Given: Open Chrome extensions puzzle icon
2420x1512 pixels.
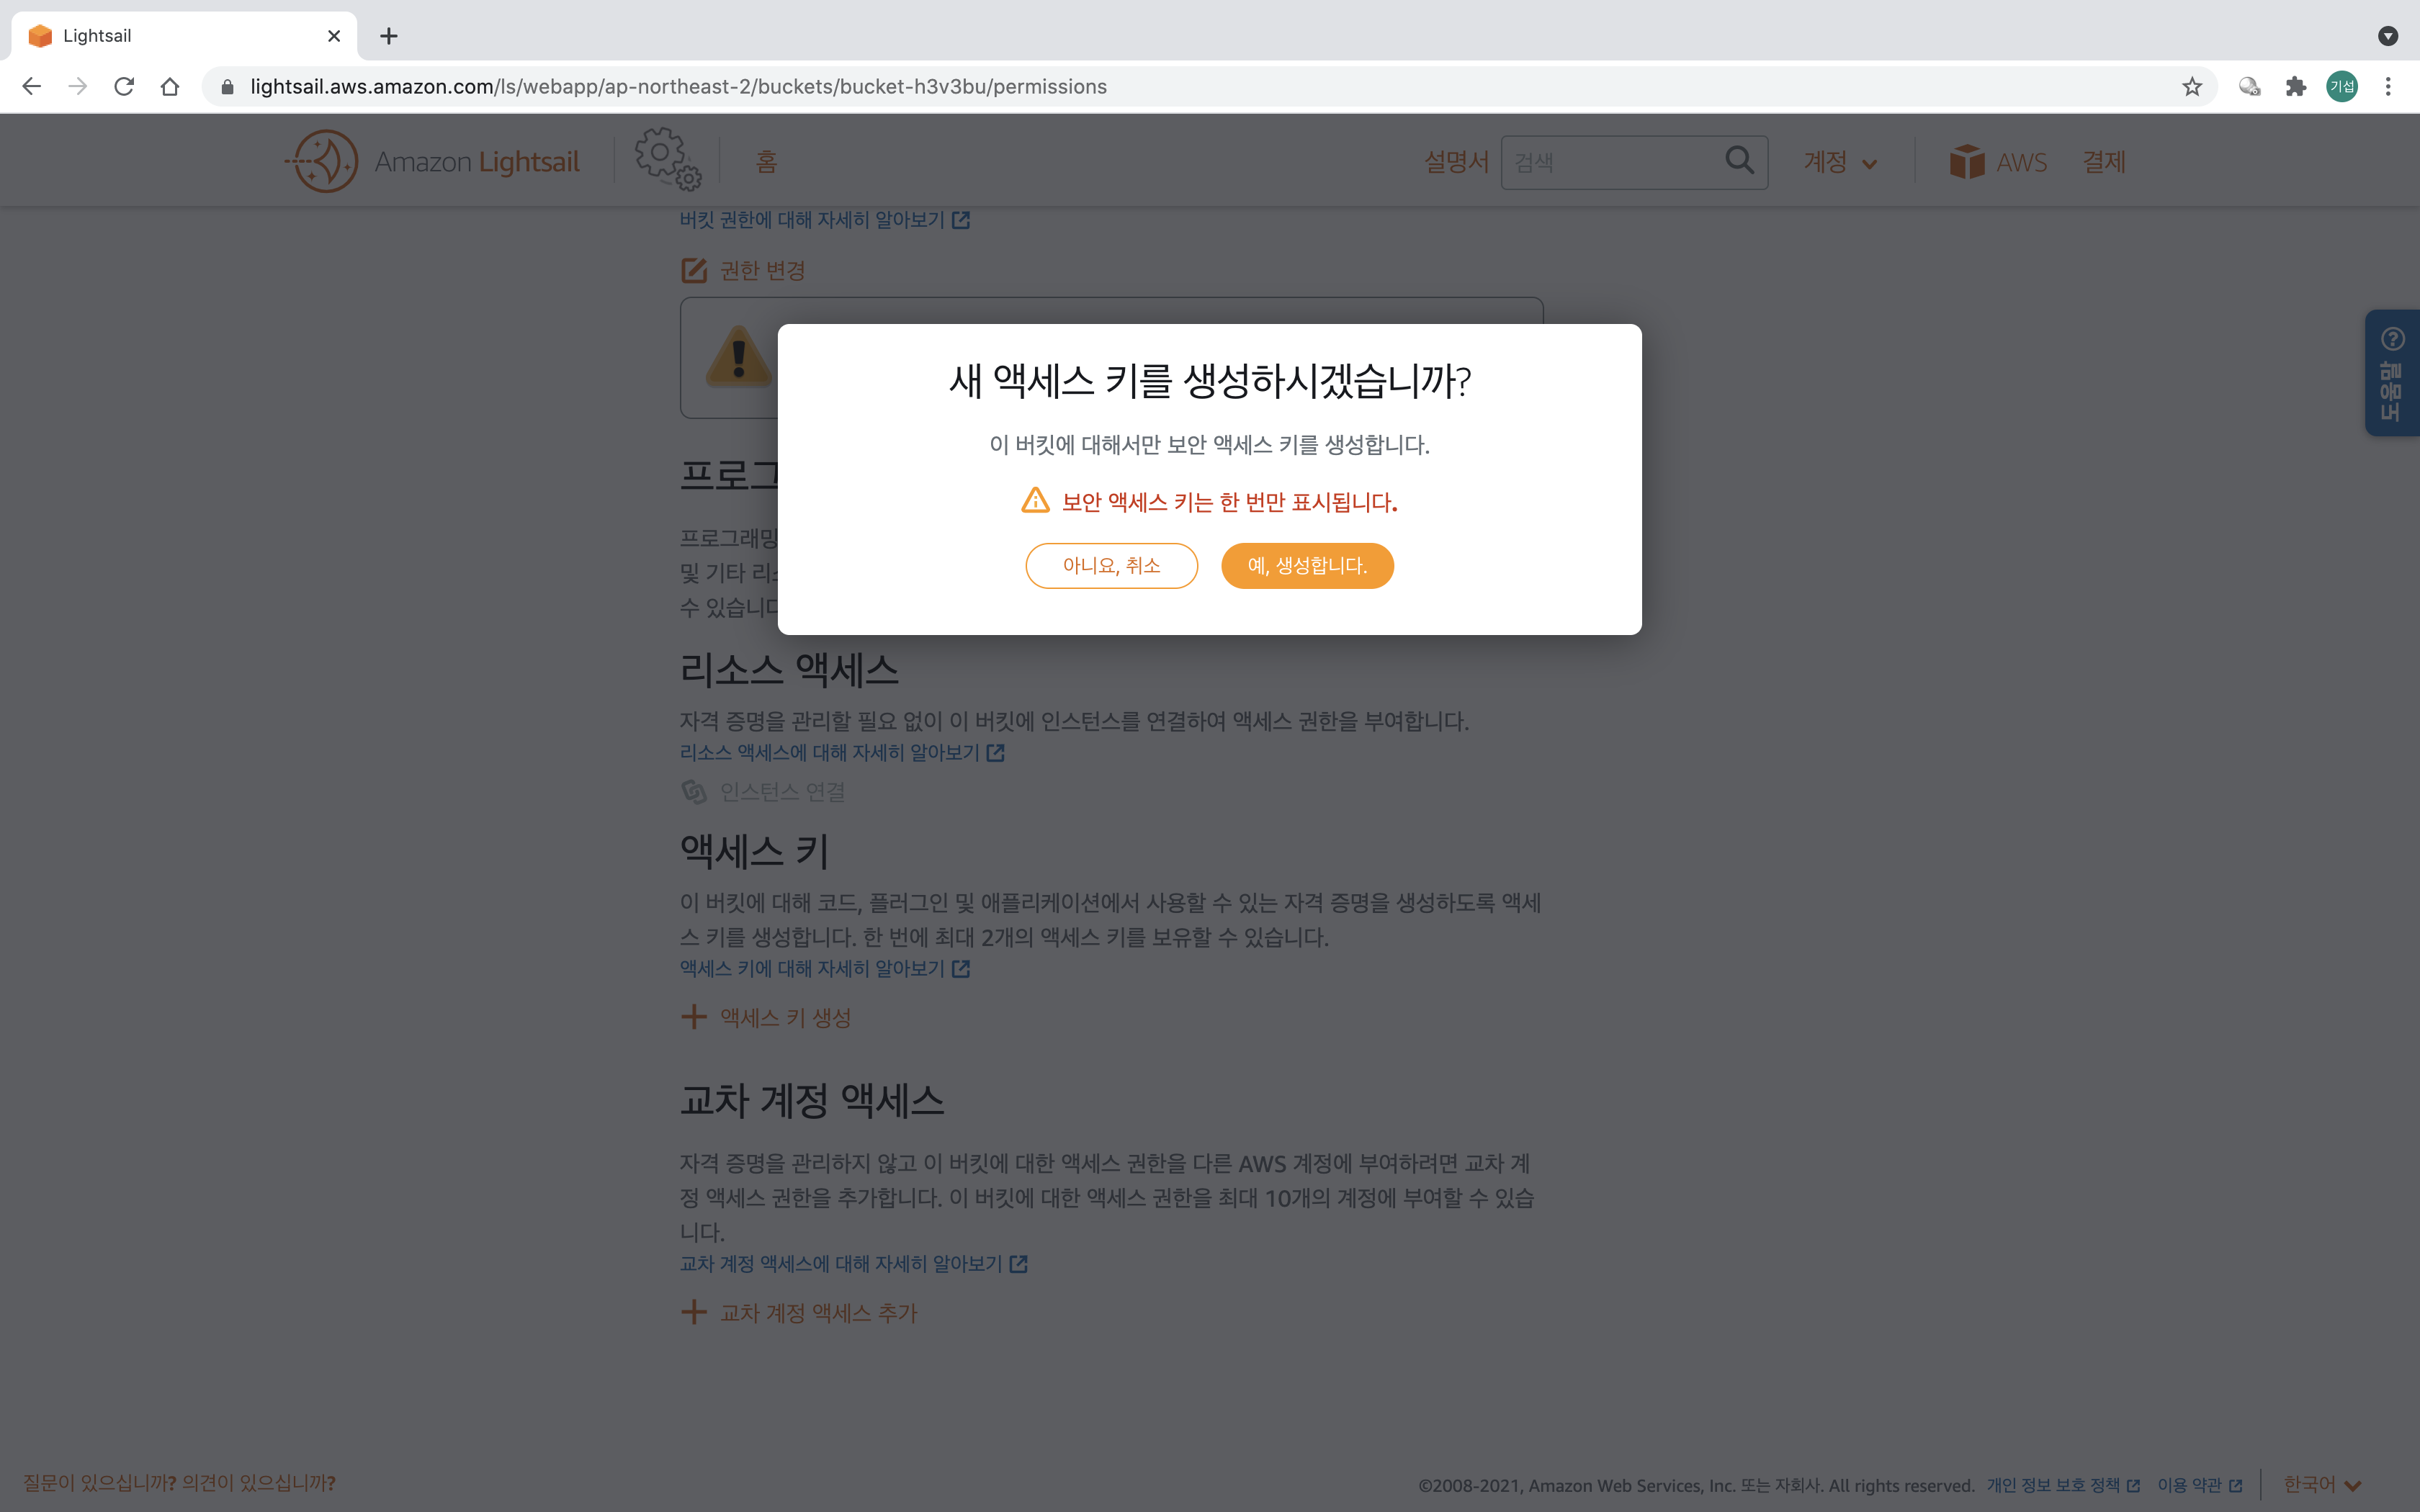Looking at the screenshot, I should (2295, 87).
